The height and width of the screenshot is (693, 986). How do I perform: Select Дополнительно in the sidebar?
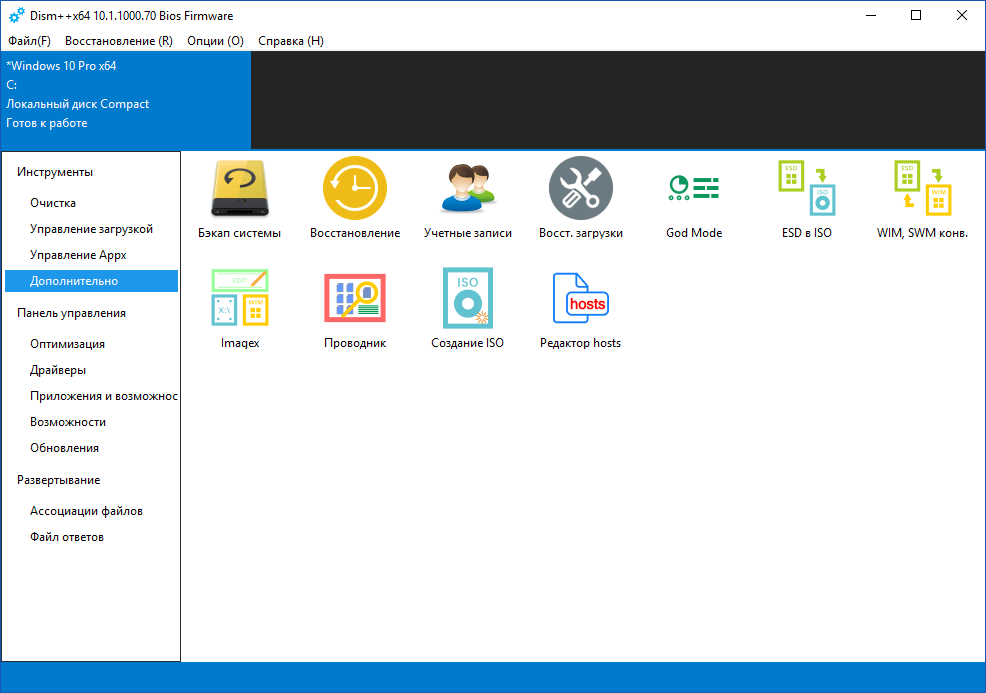(91, 281)
